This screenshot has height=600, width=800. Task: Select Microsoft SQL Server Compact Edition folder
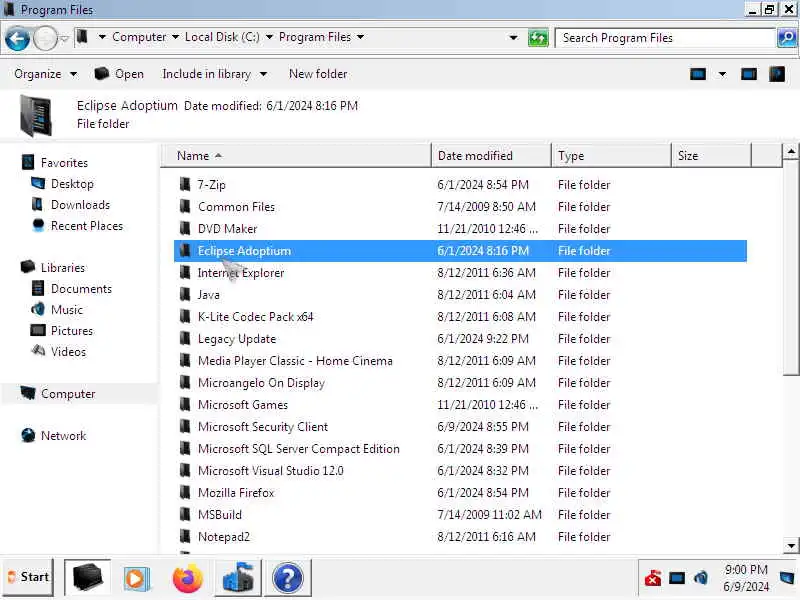(x=298, y=448)
